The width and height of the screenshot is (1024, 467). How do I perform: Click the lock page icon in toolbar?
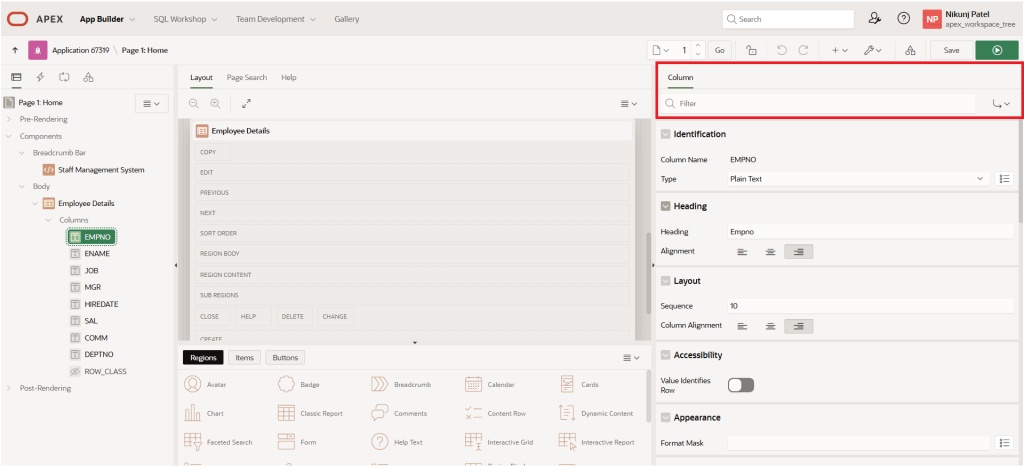(750, 50)
